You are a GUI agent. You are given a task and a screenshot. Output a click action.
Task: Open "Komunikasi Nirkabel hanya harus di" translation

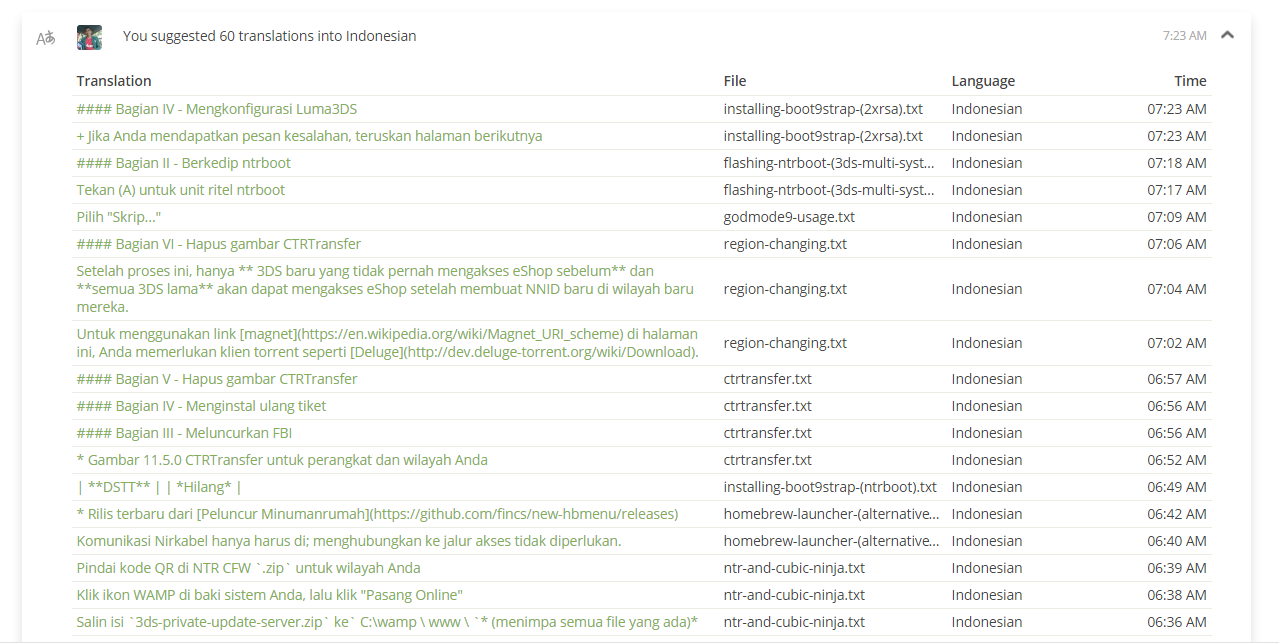coord(349,541)
